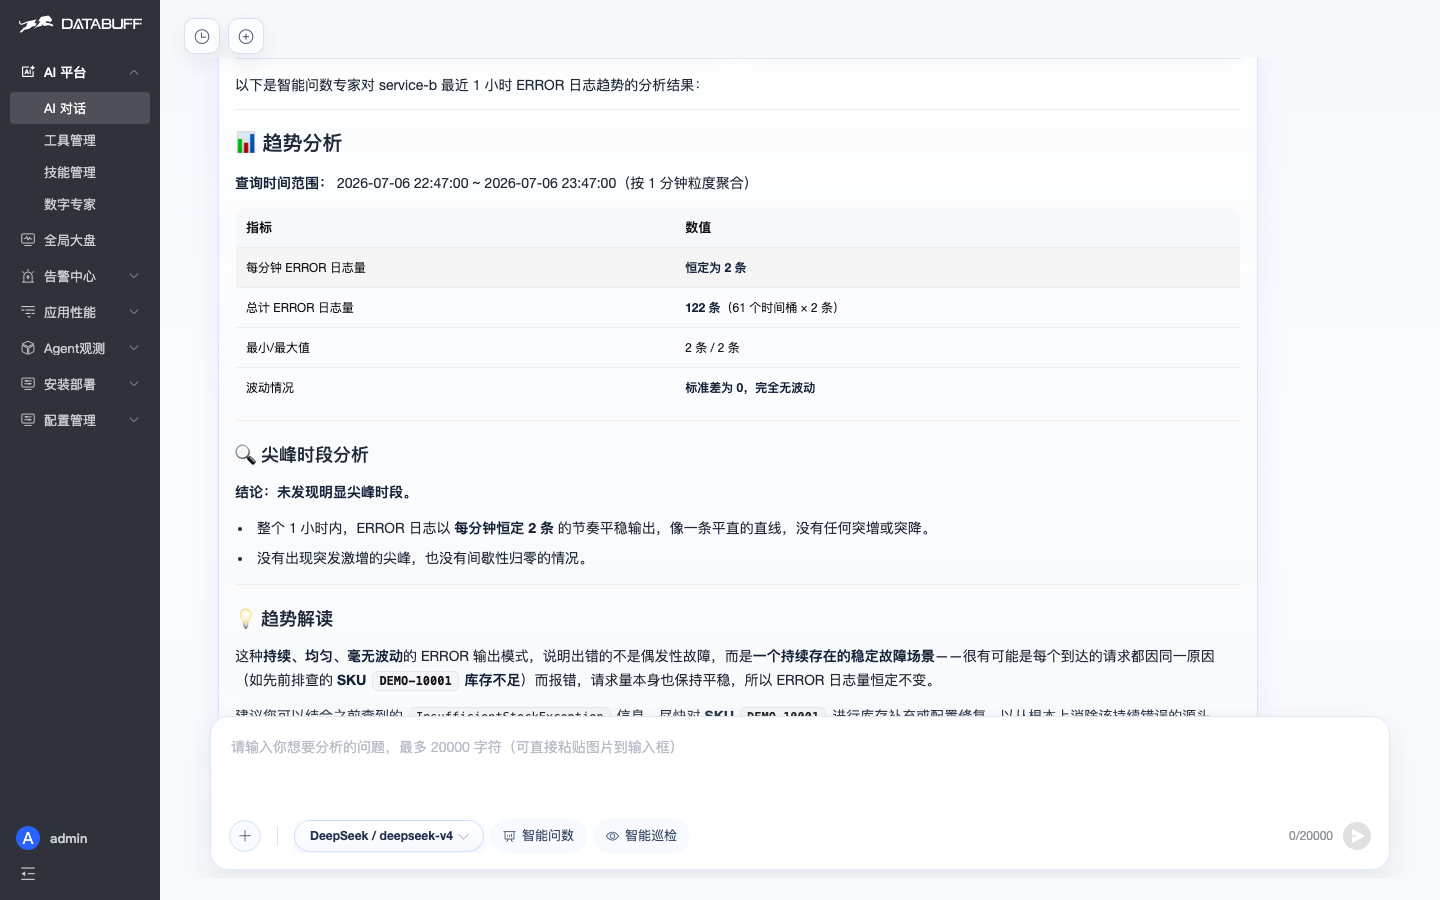Expand the 配置管理 menu chevron
This screenshot has height=900, width=1440.
coord(134,420)
